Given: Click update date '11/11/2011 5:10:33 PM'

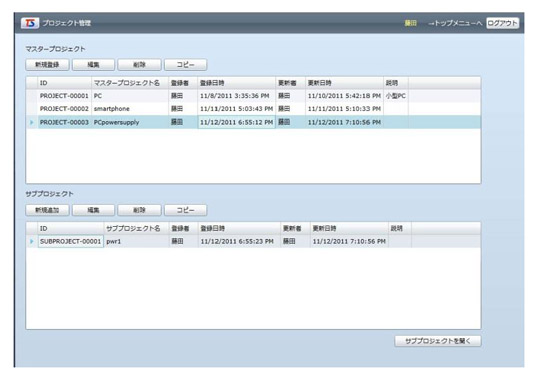Looking at the screenshot, I should pyautogui.click(x=344, y=109).
